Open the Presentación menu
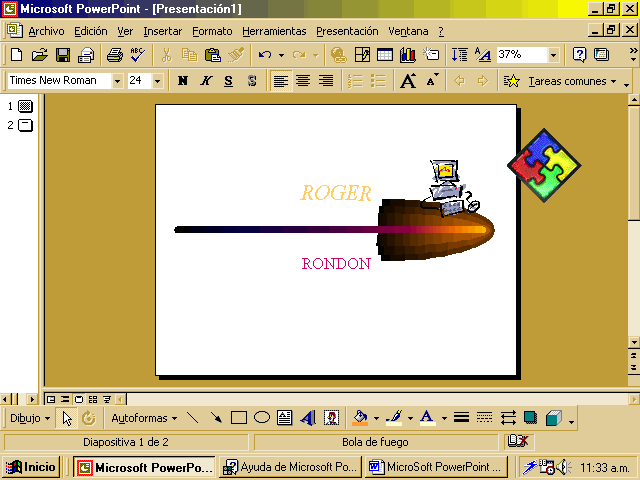The image size is (640, 480). coord(347,31)
